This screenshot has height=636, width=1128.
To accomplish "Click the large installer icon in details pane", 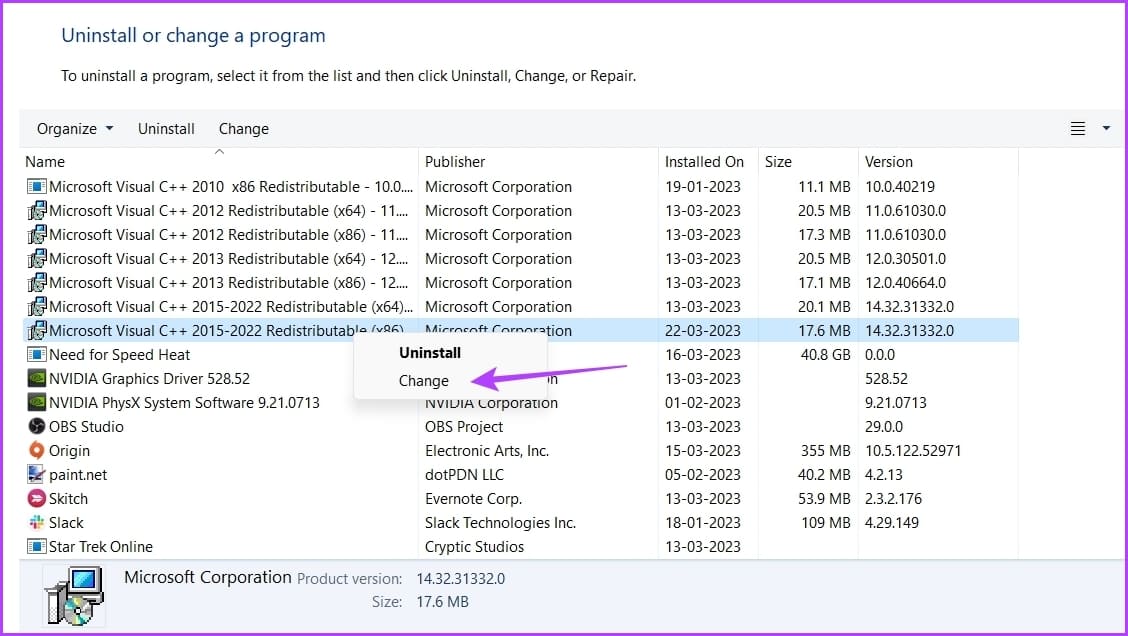I will (x=74, y=596).
